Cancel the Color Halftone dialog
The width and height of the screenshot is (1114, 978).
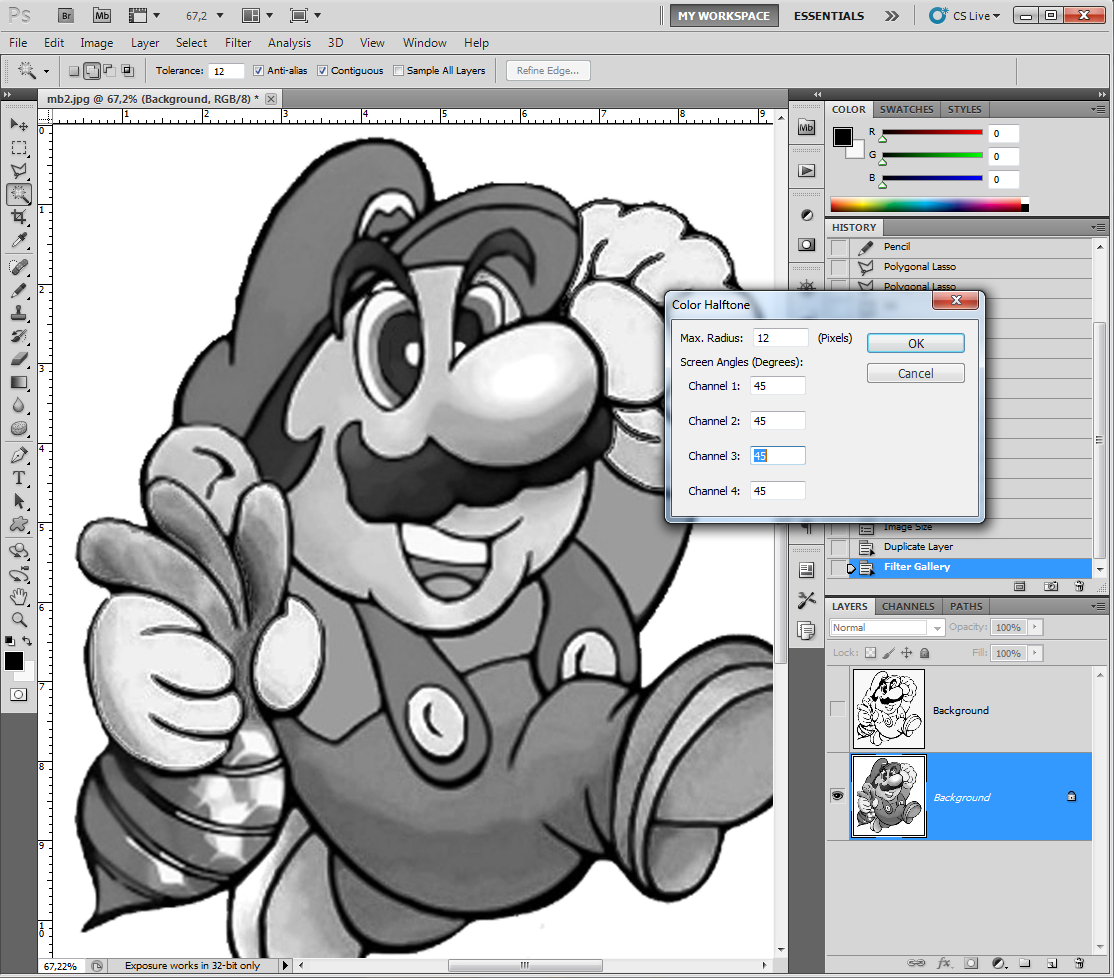pos(915,373)
